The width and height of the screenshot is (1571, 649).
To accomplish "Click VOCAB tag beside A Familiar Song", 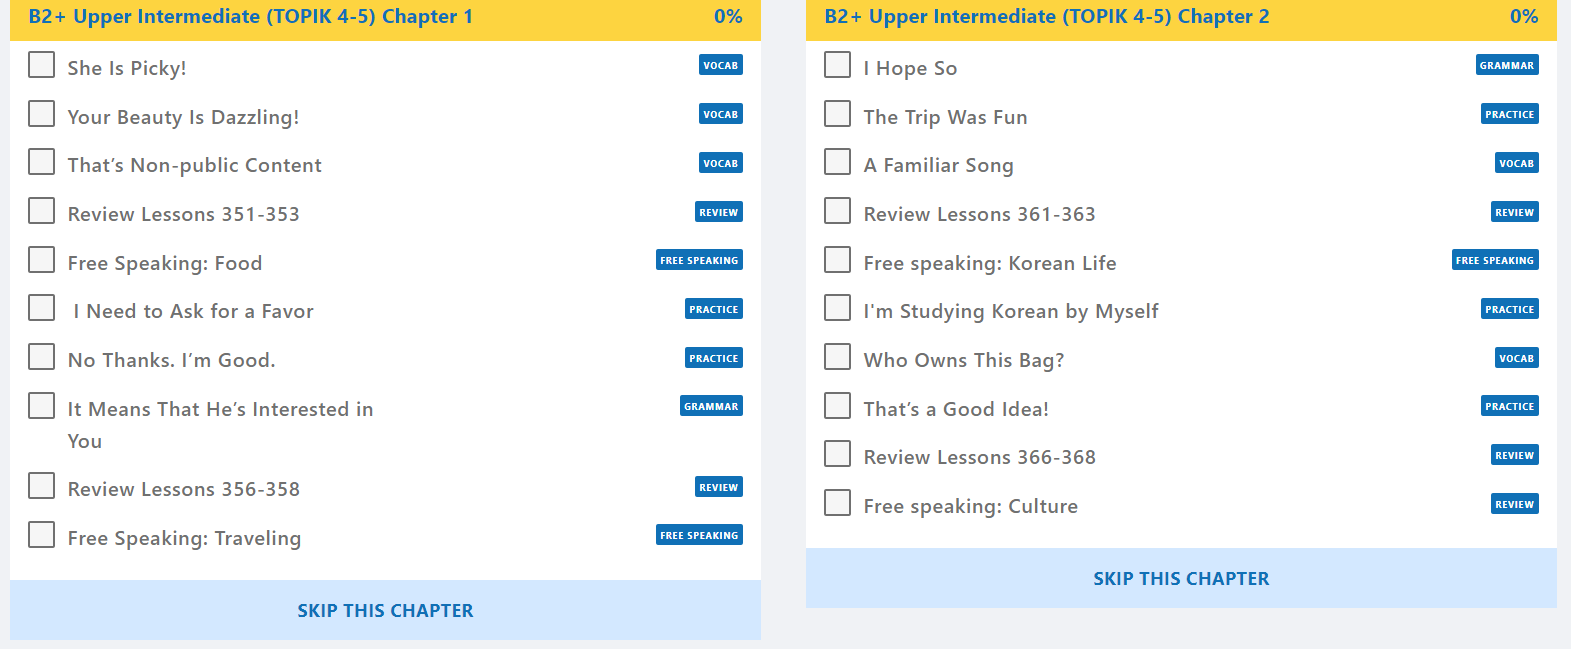I will [x=1517, y=163].
